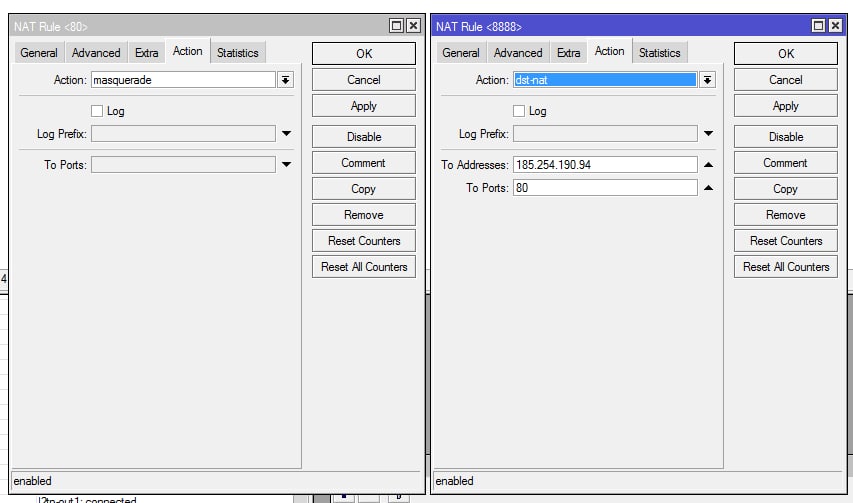
Task: Click 'enabled' status in NAT Rule <8888>
Action: coord(454,481)
